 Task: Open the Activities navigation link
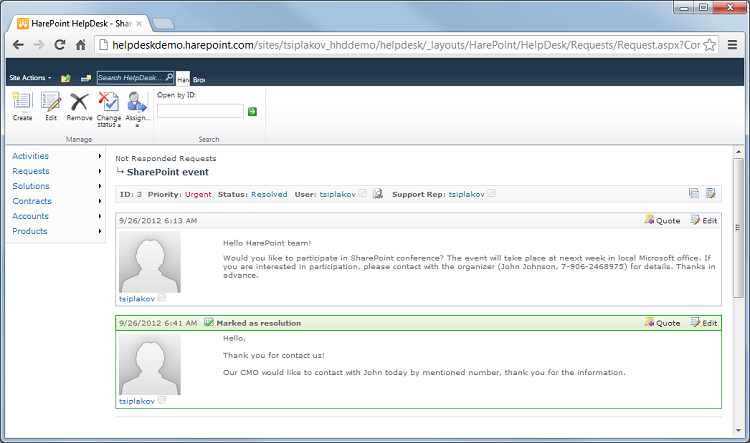point(31,156)
